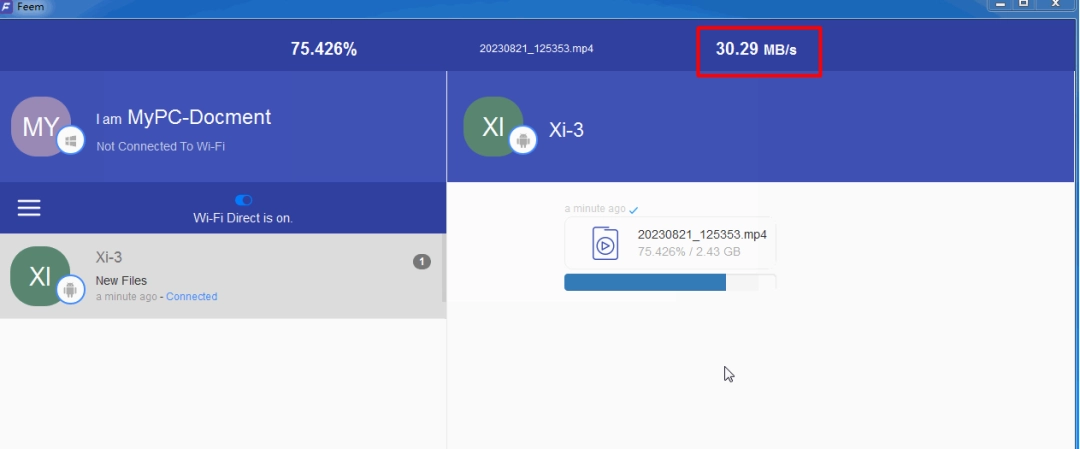Click the 75.426% / 2.43 GB text

point(689,252)
